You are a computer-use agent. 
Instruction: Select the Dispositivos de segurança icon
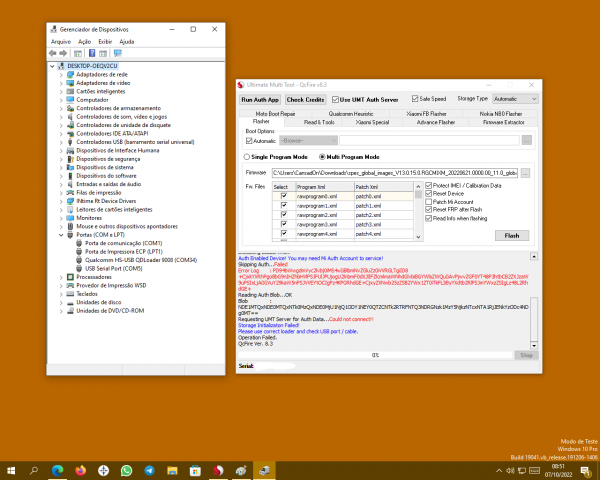pos(70,159)
